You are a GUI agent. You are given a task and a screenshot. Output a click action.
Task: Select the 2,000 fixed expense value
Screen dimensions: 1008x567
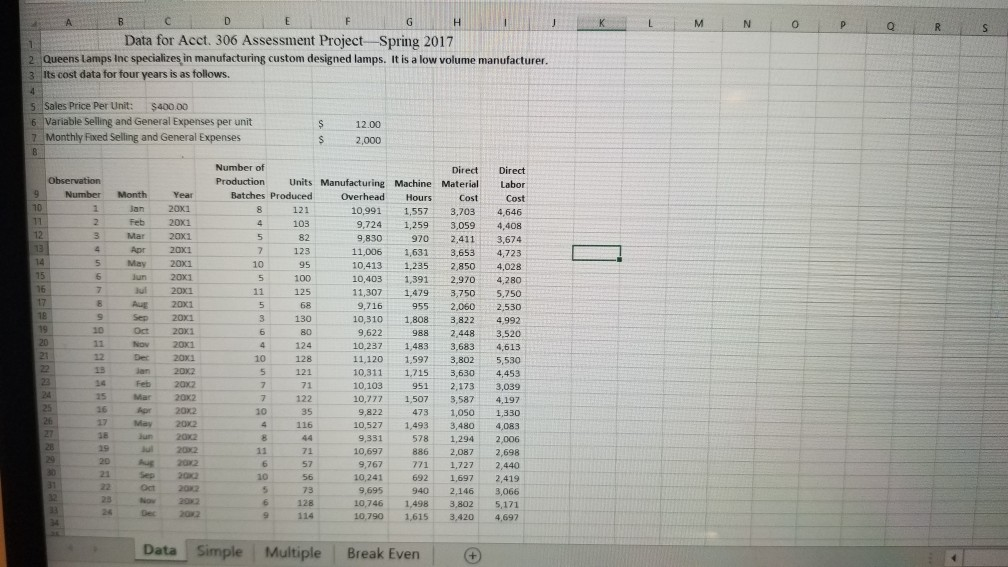click(x=368, y=140)
